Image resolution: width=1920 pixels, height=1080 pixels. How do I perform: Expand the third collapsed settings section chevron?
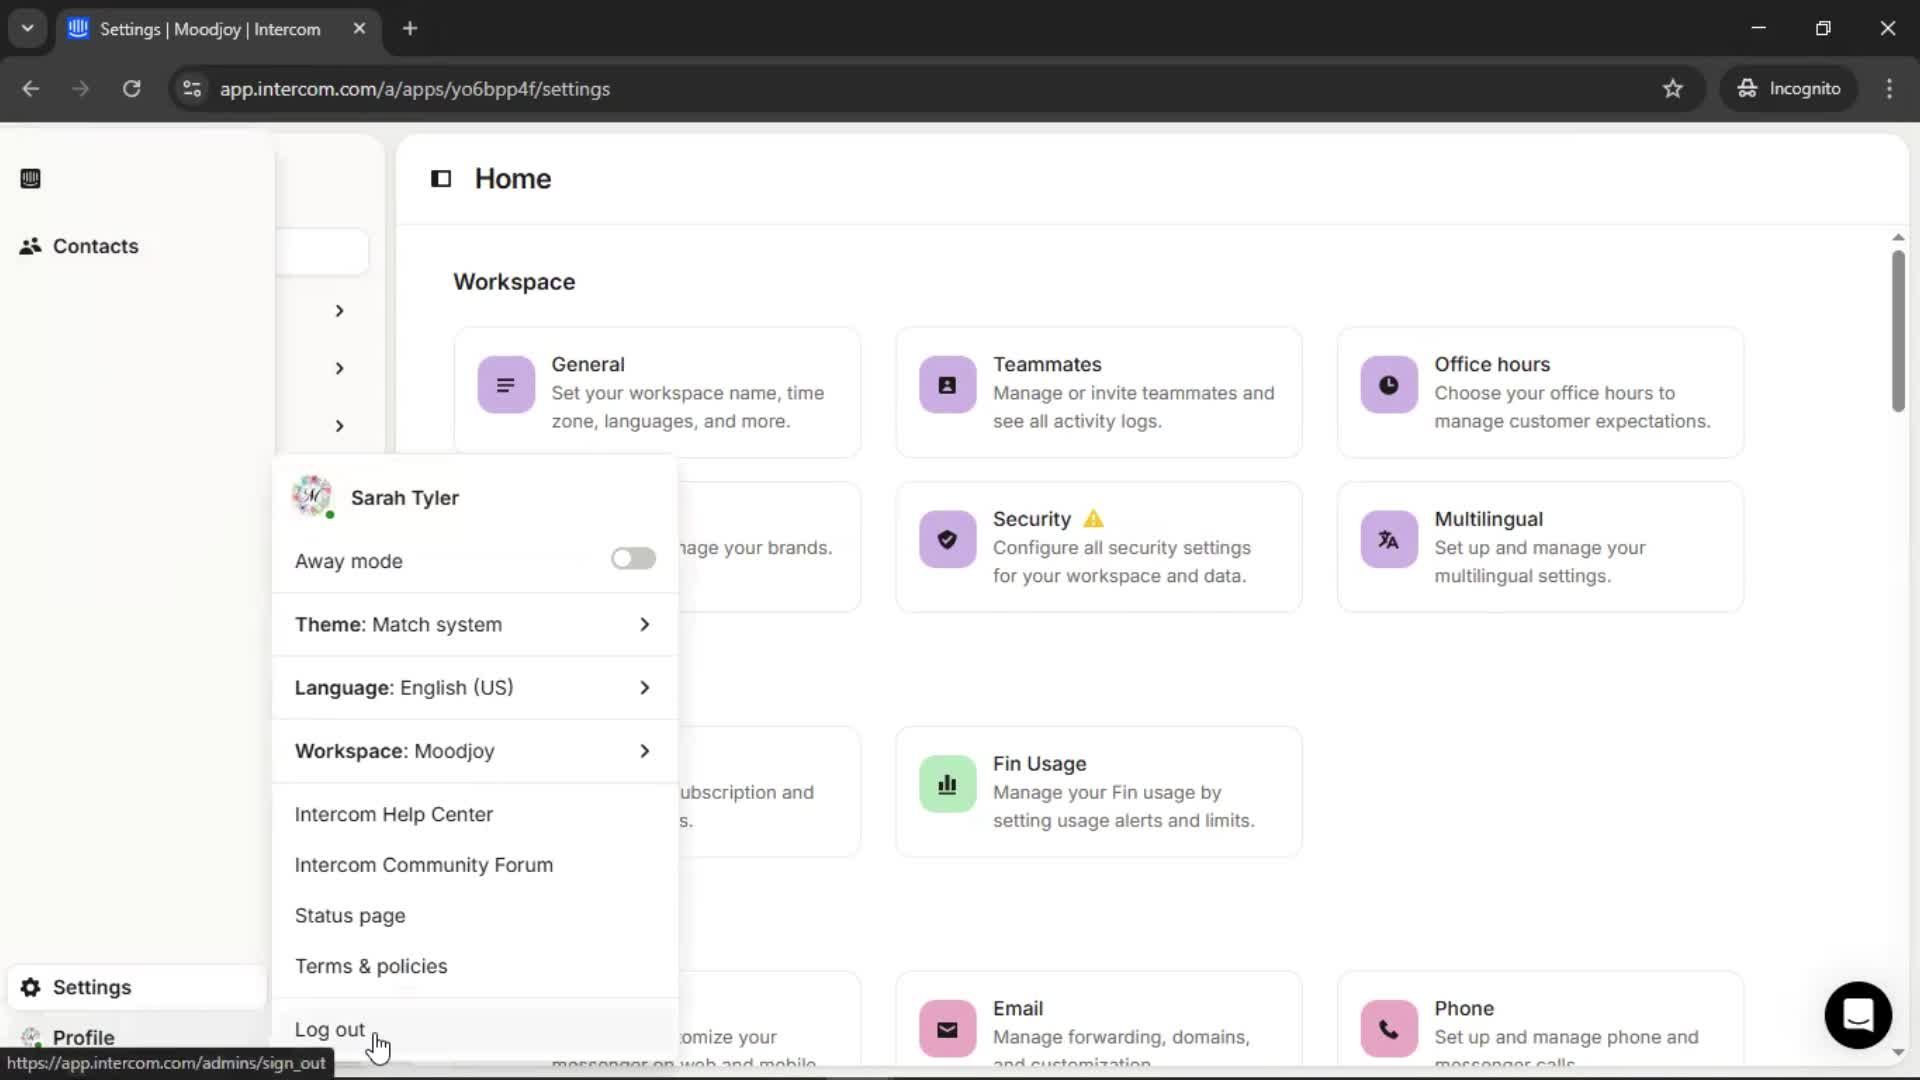coord(339,426)
